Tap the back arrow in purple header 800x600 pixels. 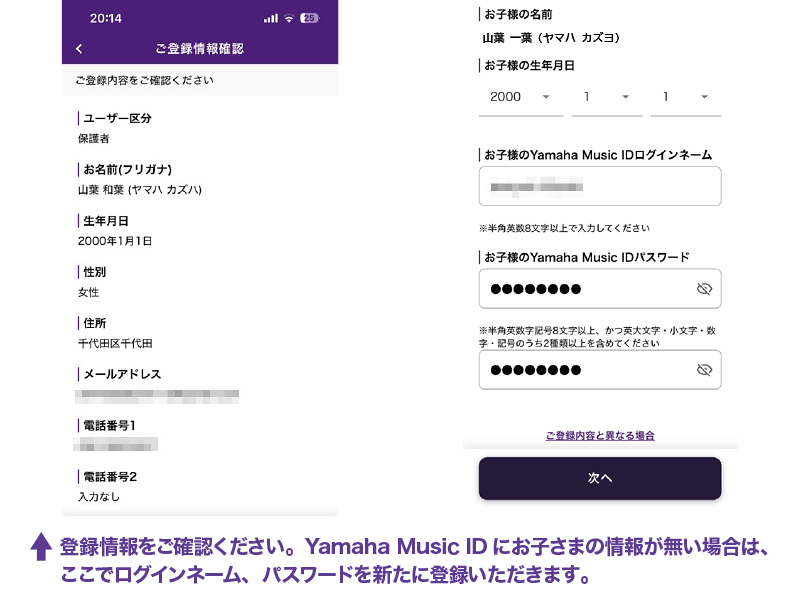click(x=79, y=49)
